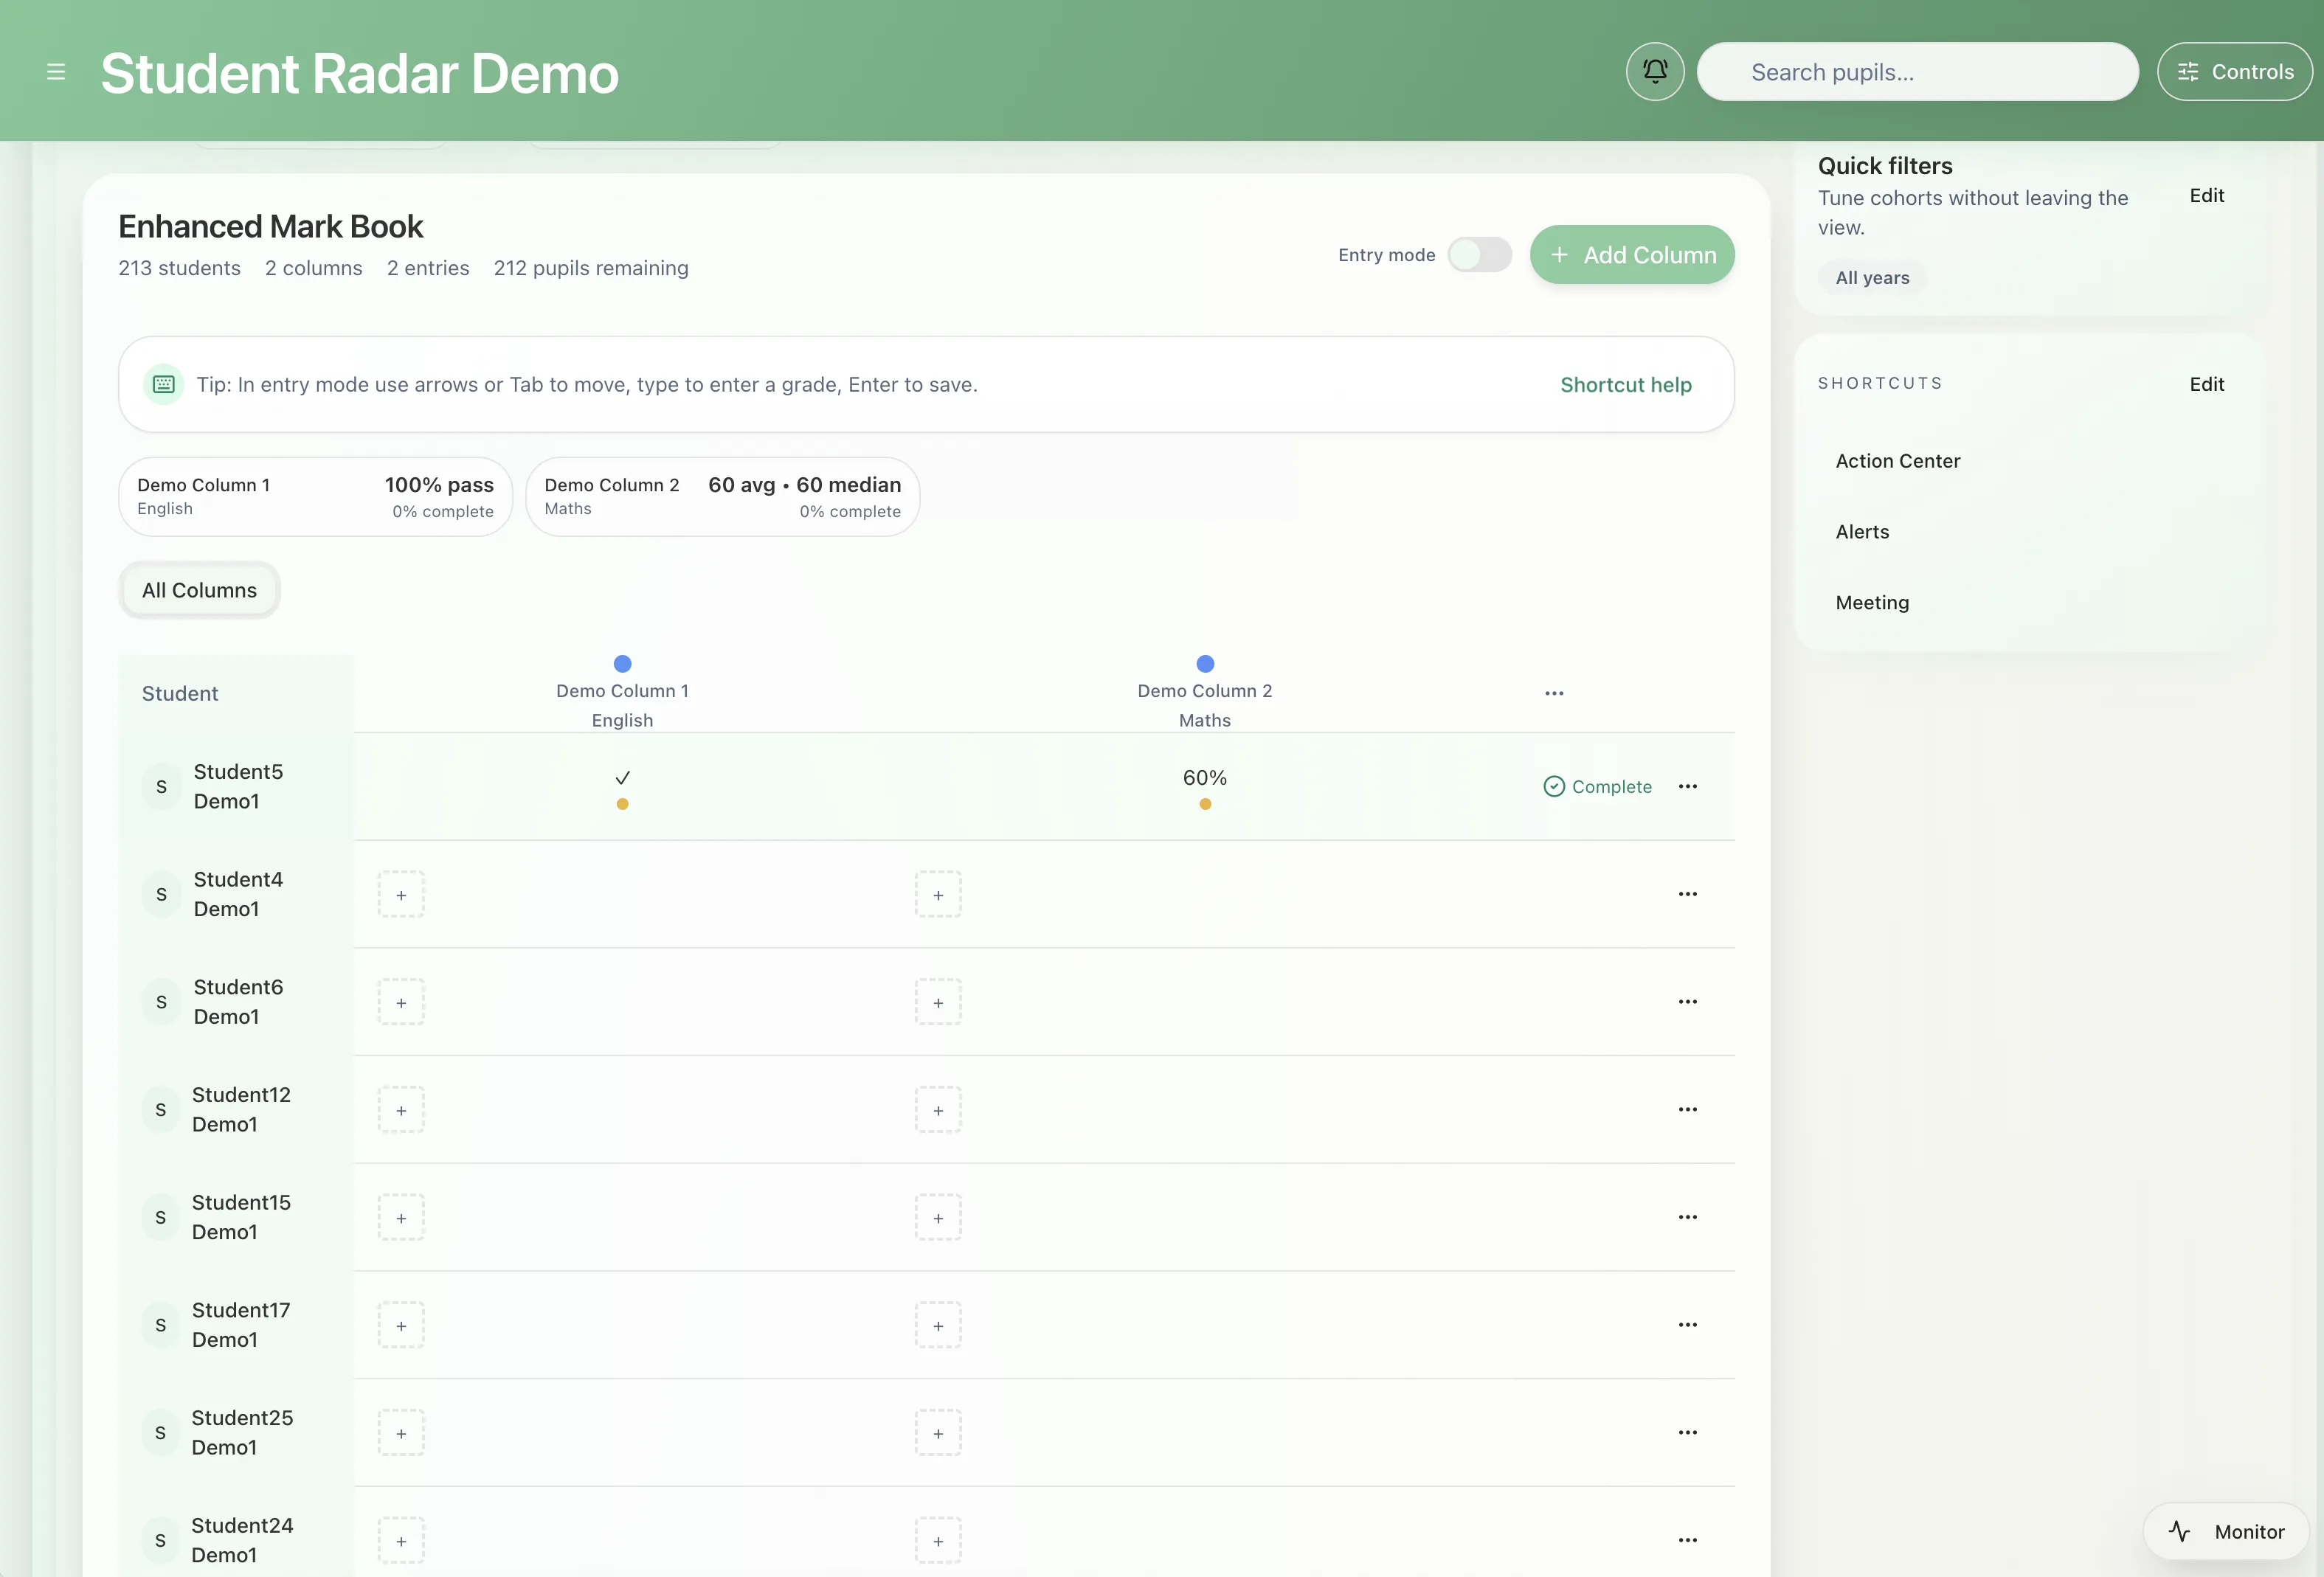The height and width of the screenshot is (1577, 2324).
Task: Open the notifications bell
Action: (x=1654, y=71)
